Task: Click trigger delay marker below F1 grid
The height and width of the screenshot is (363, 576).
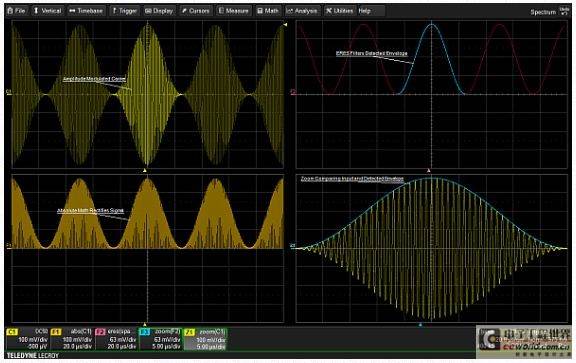Action: (145, 325)
